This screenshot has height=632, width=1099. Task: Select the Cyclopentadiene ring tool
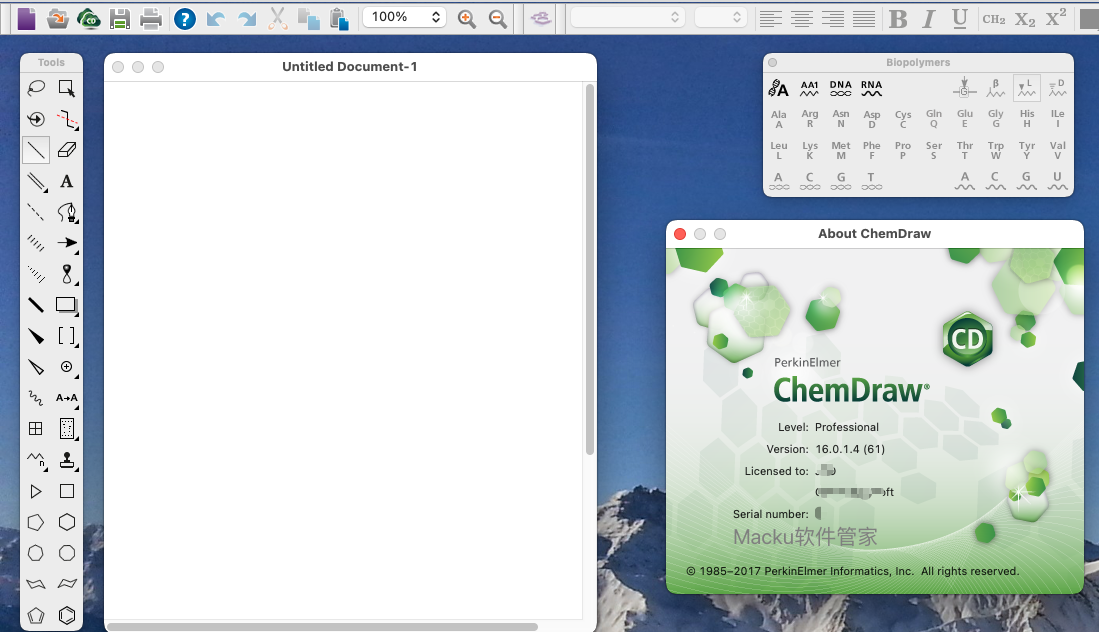[x=36, y=615]
